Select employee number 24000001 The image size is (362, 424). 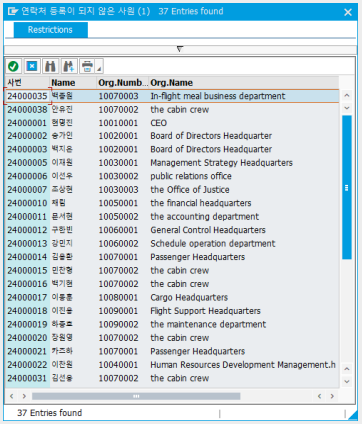[27, 123]
